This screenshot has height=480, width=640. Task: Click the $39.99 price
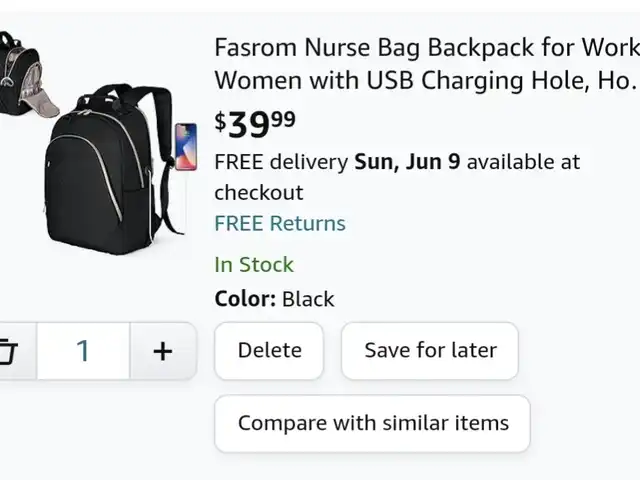point(255,124)
